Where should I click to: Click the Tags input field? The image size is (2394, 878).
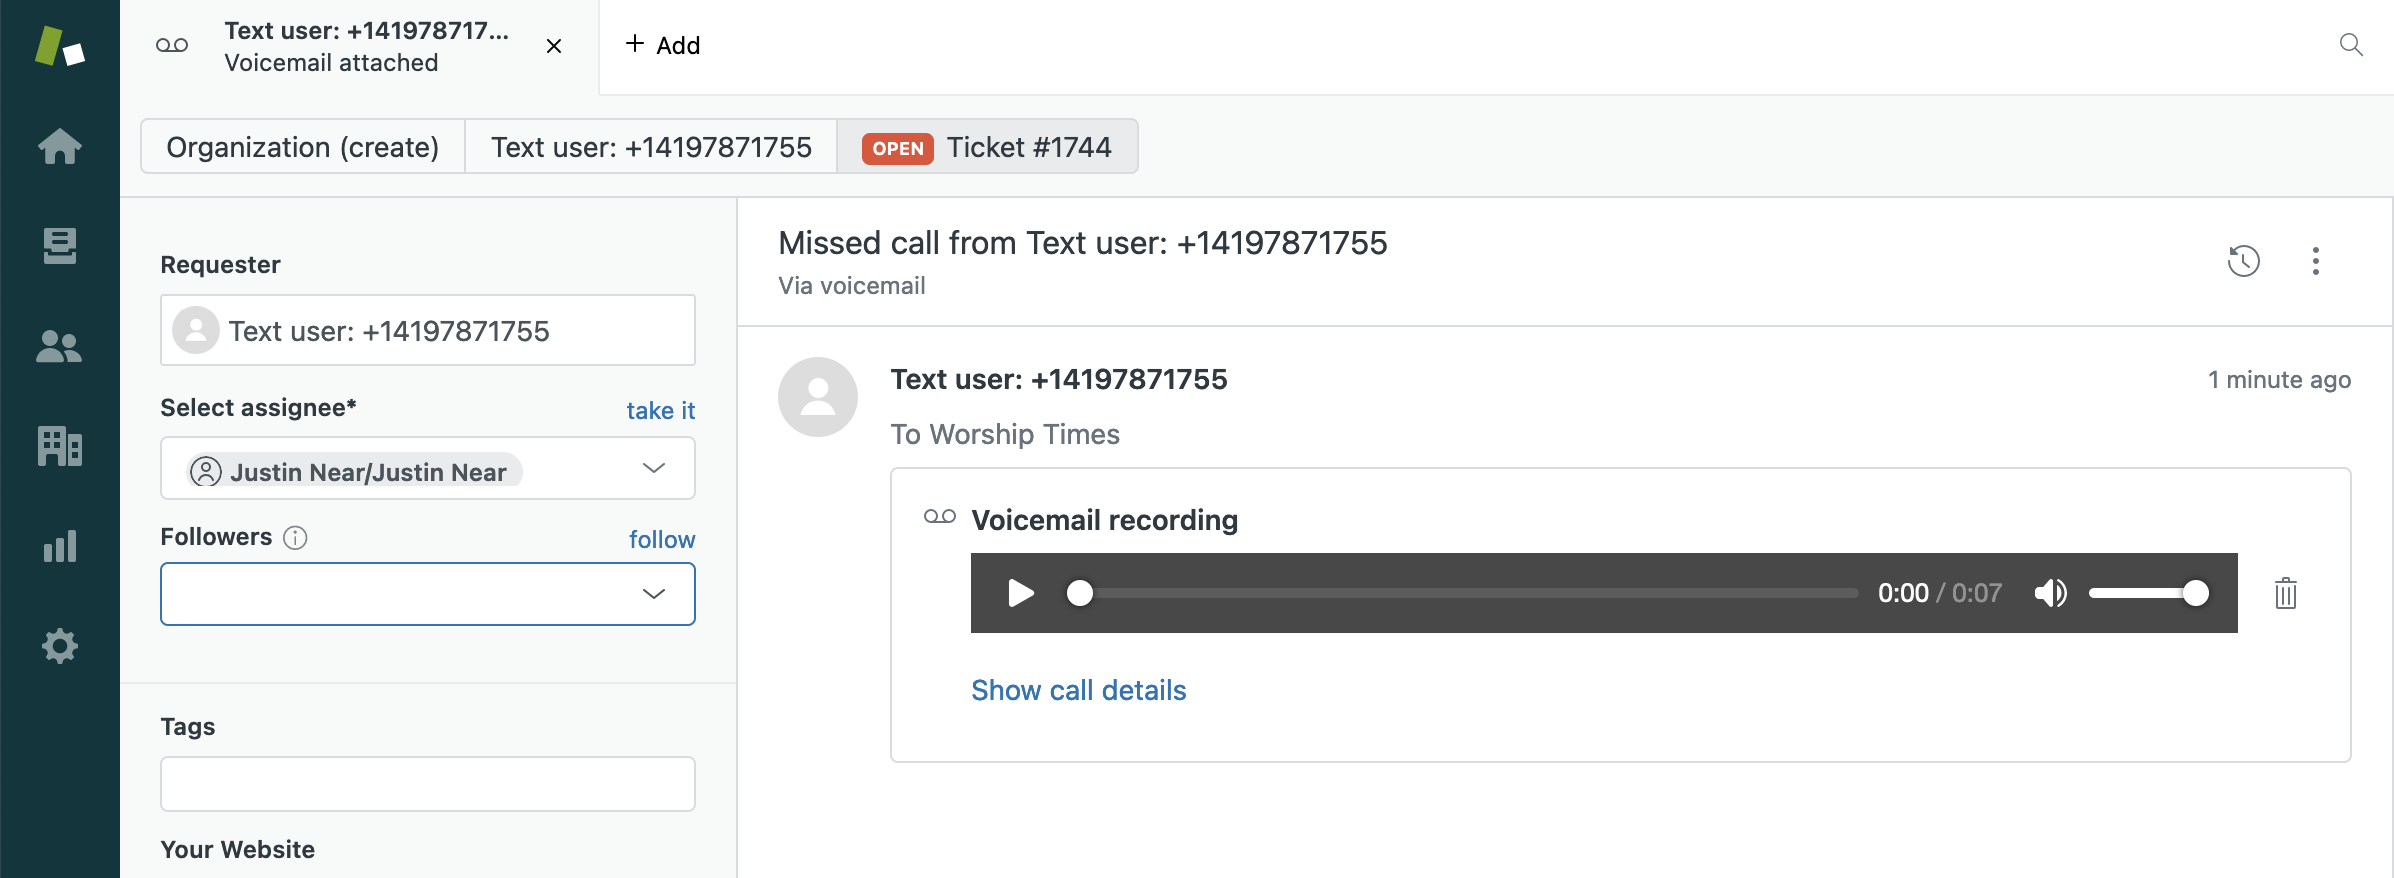(x=427, y=784)
